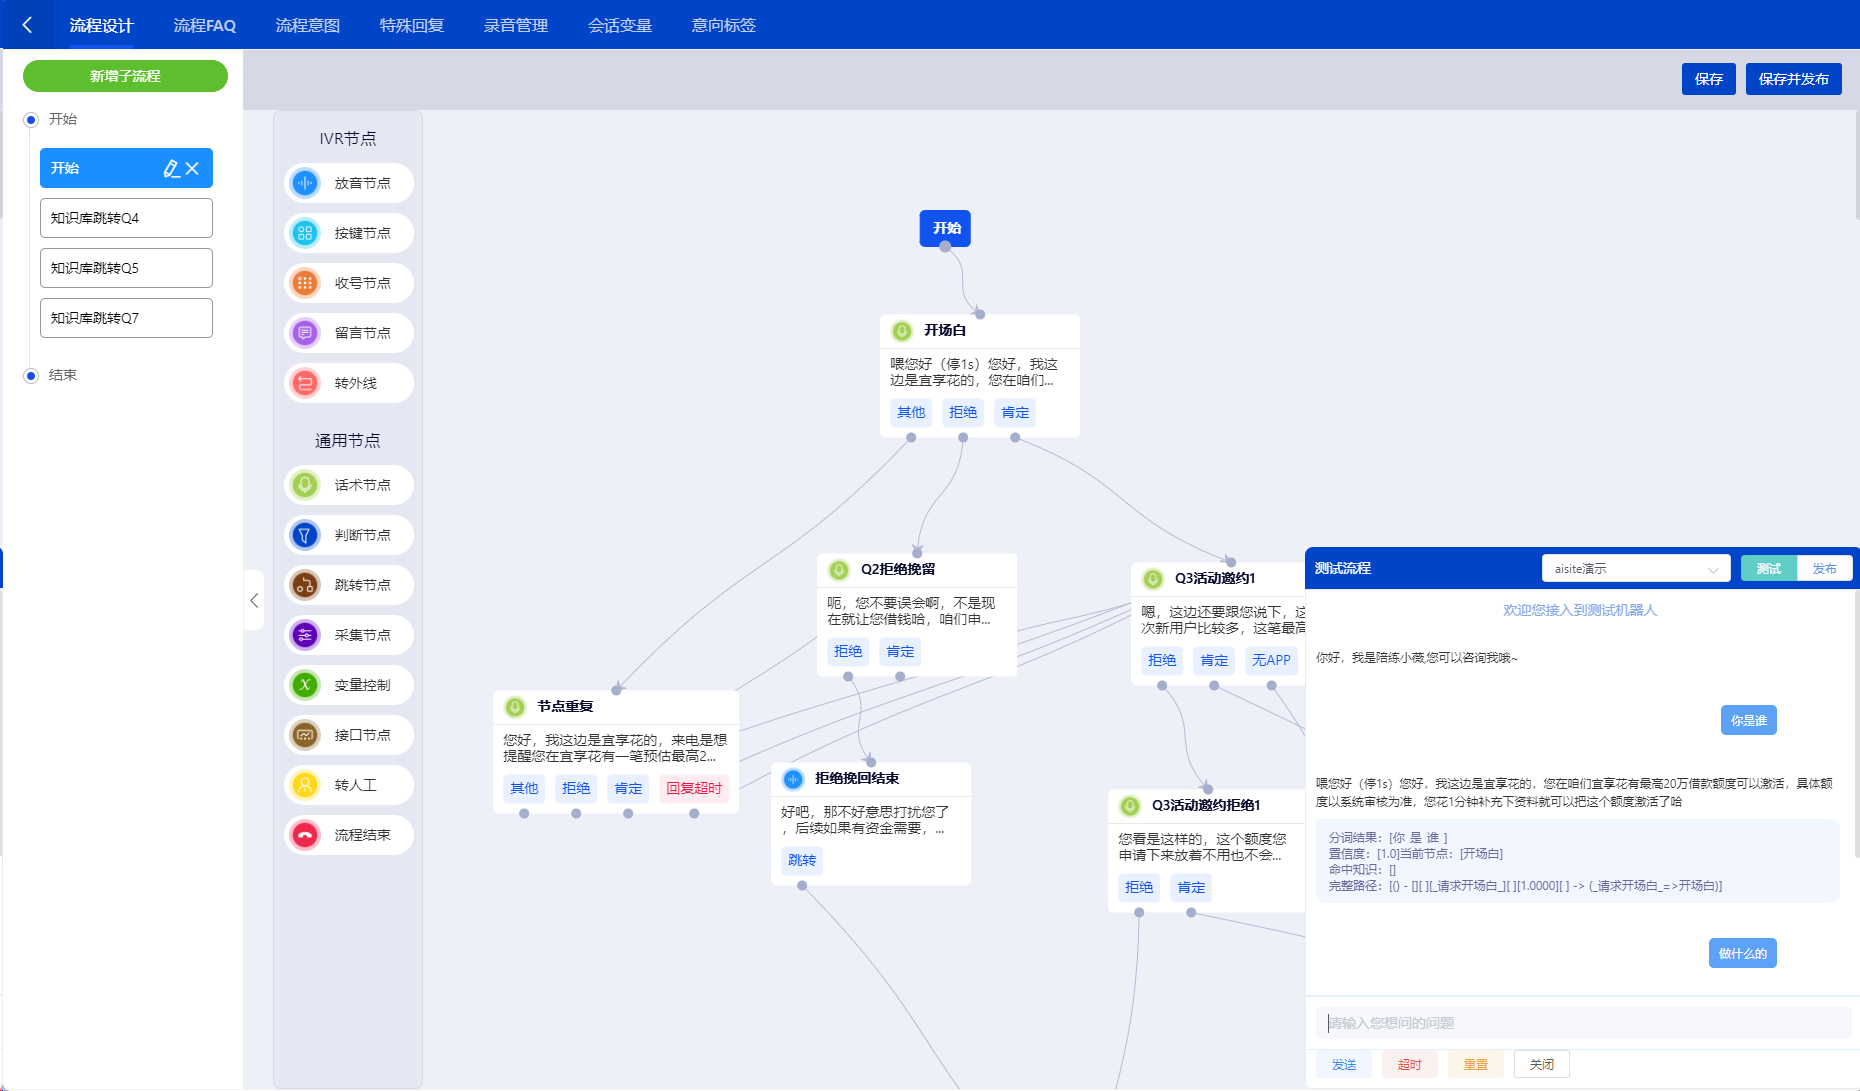Open the 知识库跳转Q4 subflow item

[126, 218]
